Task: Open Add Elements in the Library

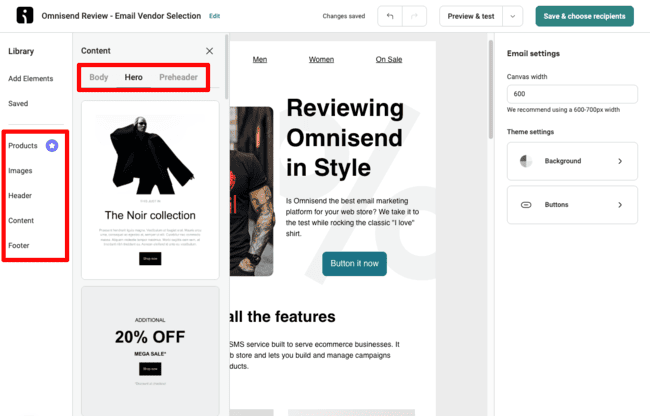Action: (31, 78)
